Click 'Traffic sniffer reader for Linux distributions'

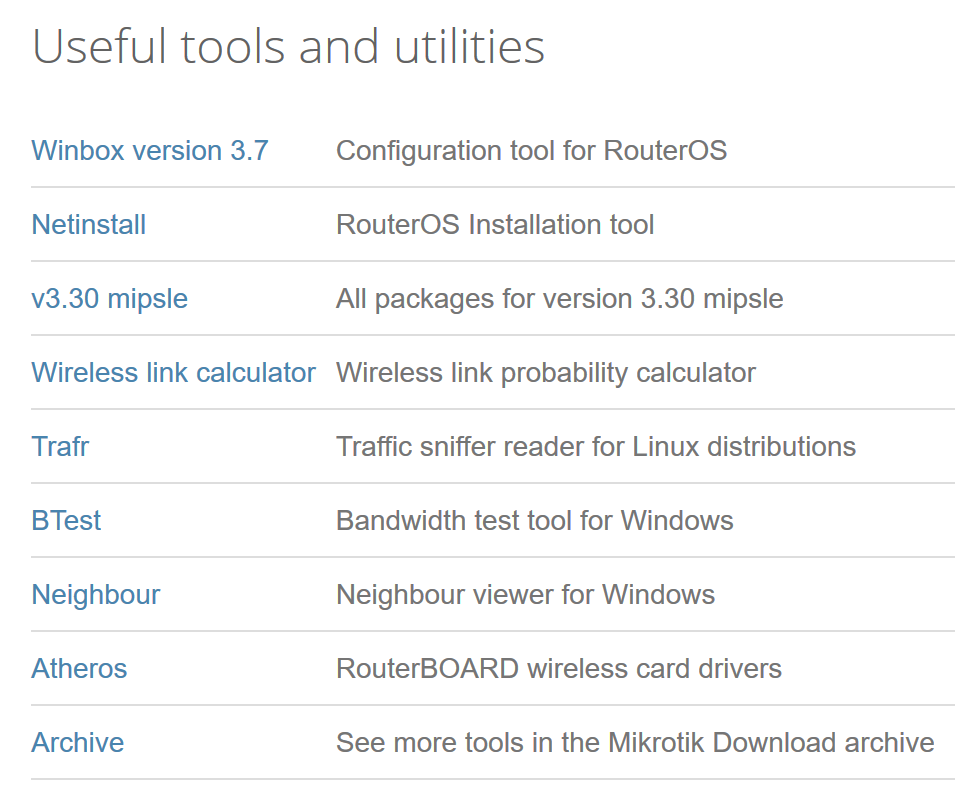[x=596, y=446]
